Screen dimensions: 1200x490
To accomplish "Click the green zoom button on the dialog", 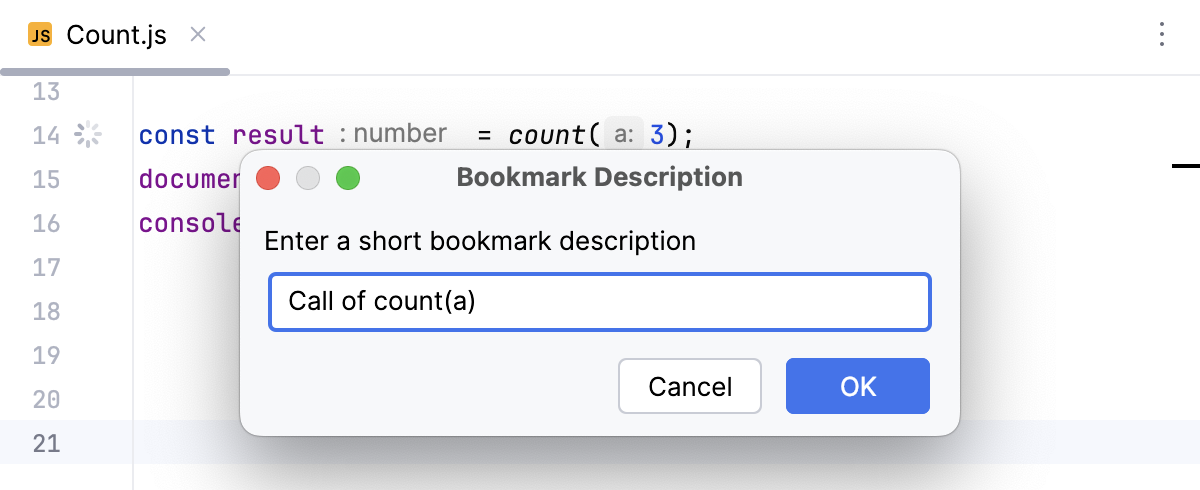I will click(347, 179).
